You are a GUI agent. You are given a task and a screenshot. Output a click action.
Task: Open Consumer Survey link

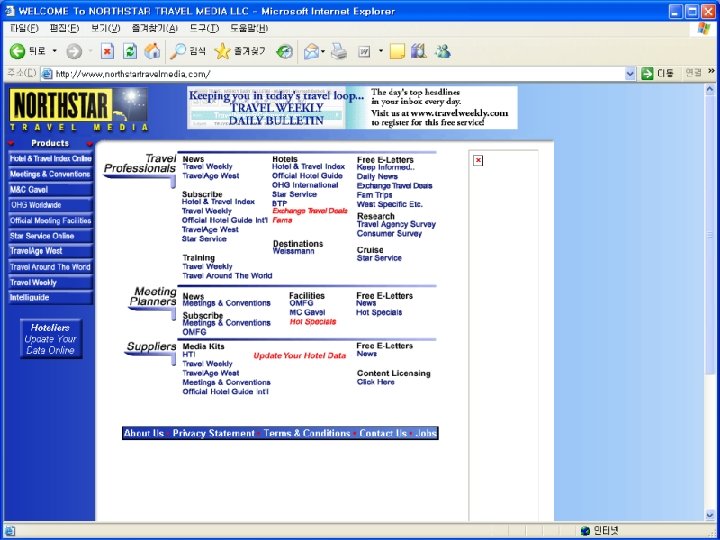point(389,233)
